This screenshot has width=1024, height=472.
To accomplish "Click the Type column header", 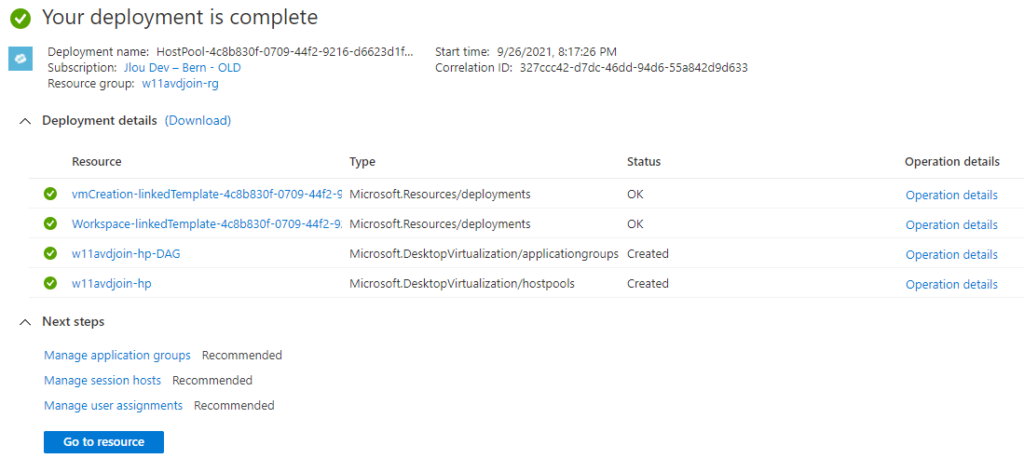I will pyautogui.click(x=362, y=162).
